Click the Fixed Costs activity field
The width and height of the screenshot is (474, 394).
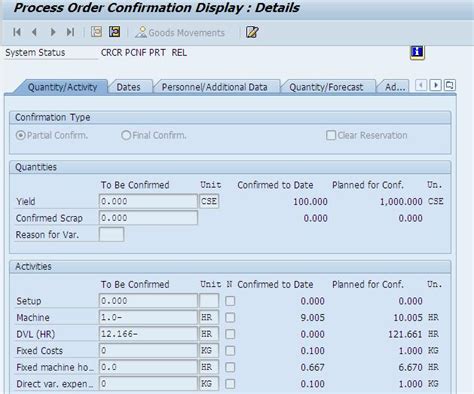pos(148,350)
